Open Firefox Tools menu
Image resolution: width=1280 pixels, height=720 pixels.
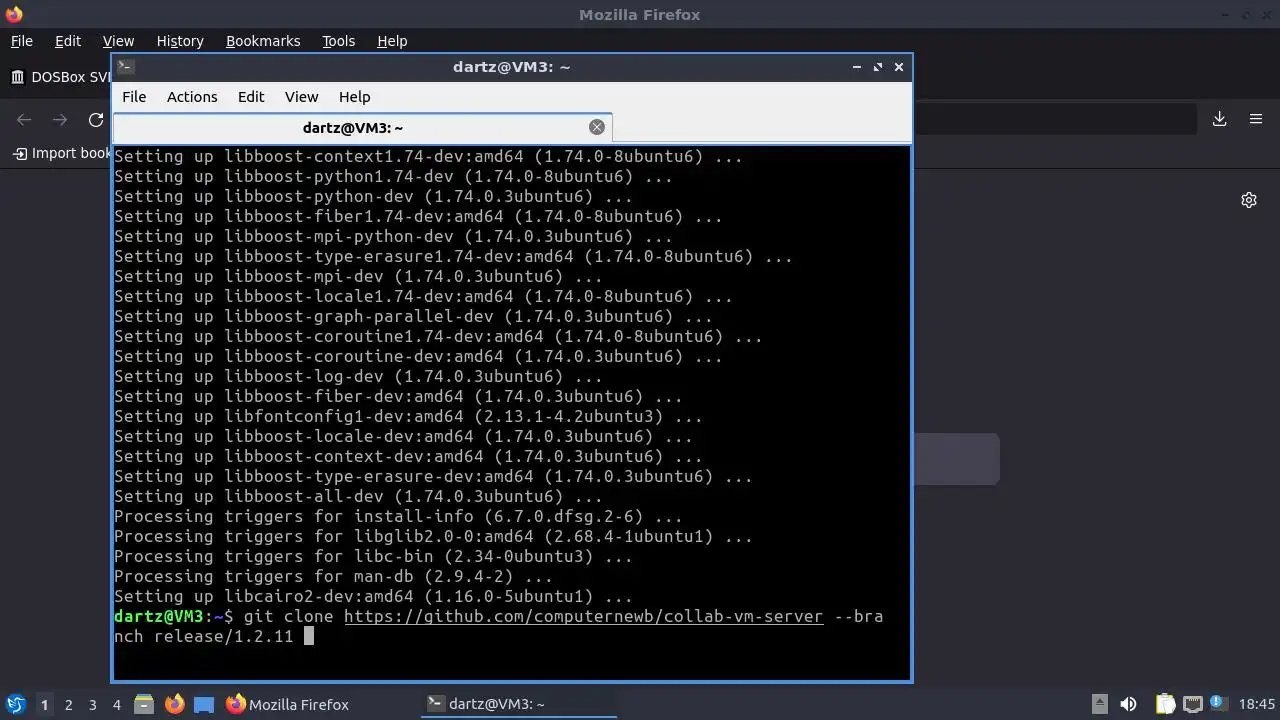(338, 41)
